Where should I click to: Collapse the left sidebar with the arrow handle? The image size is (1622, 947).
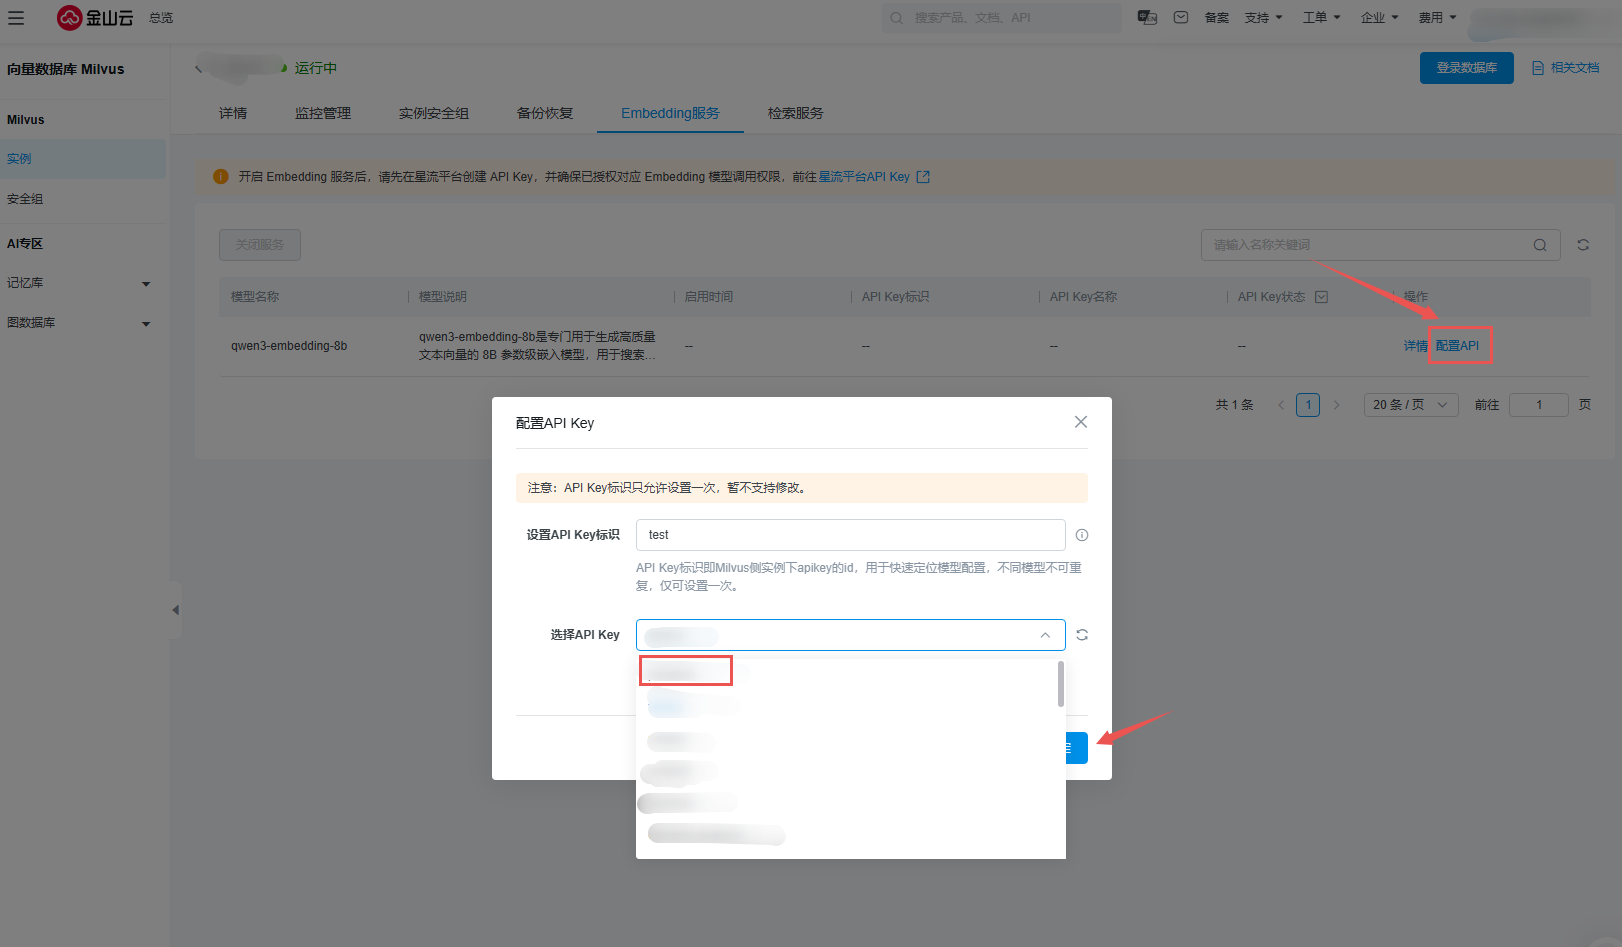coord(175,610)
